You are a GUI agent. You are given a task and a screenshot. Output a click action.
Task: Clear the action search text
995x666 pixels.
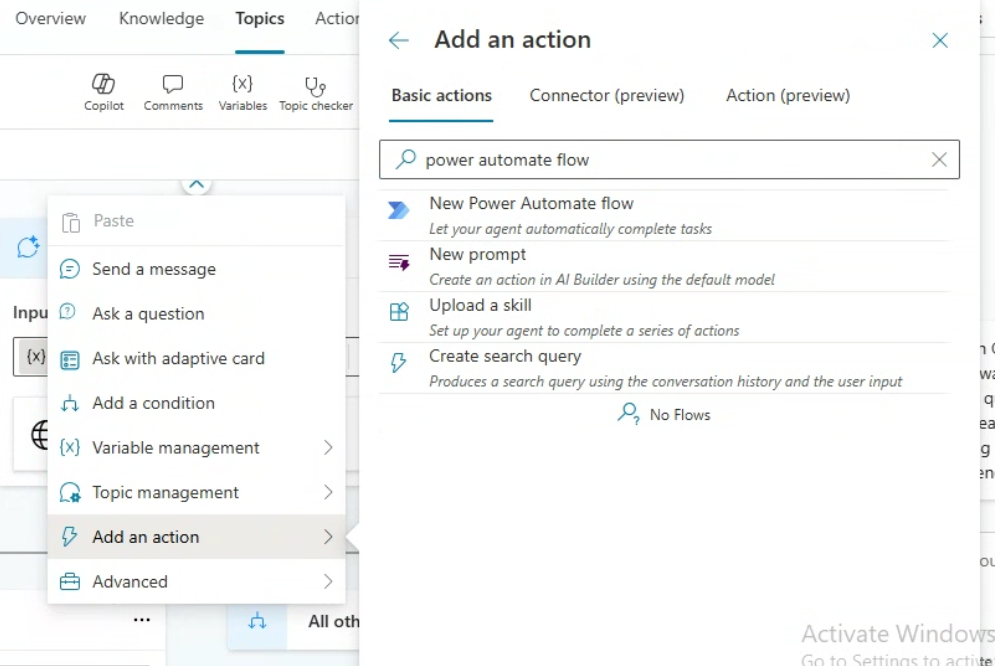(x=939, y=160)
